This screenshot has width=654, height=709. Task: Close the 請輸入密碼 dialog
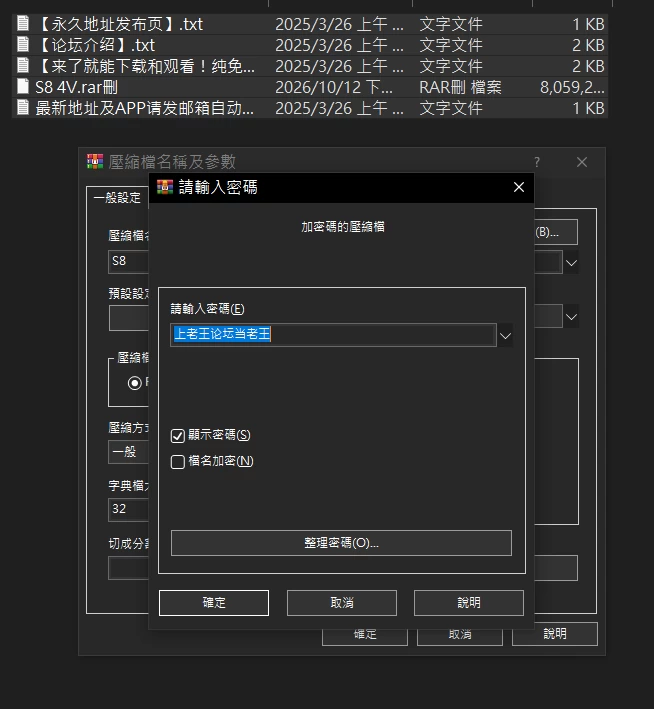click(x=519, y=187)
